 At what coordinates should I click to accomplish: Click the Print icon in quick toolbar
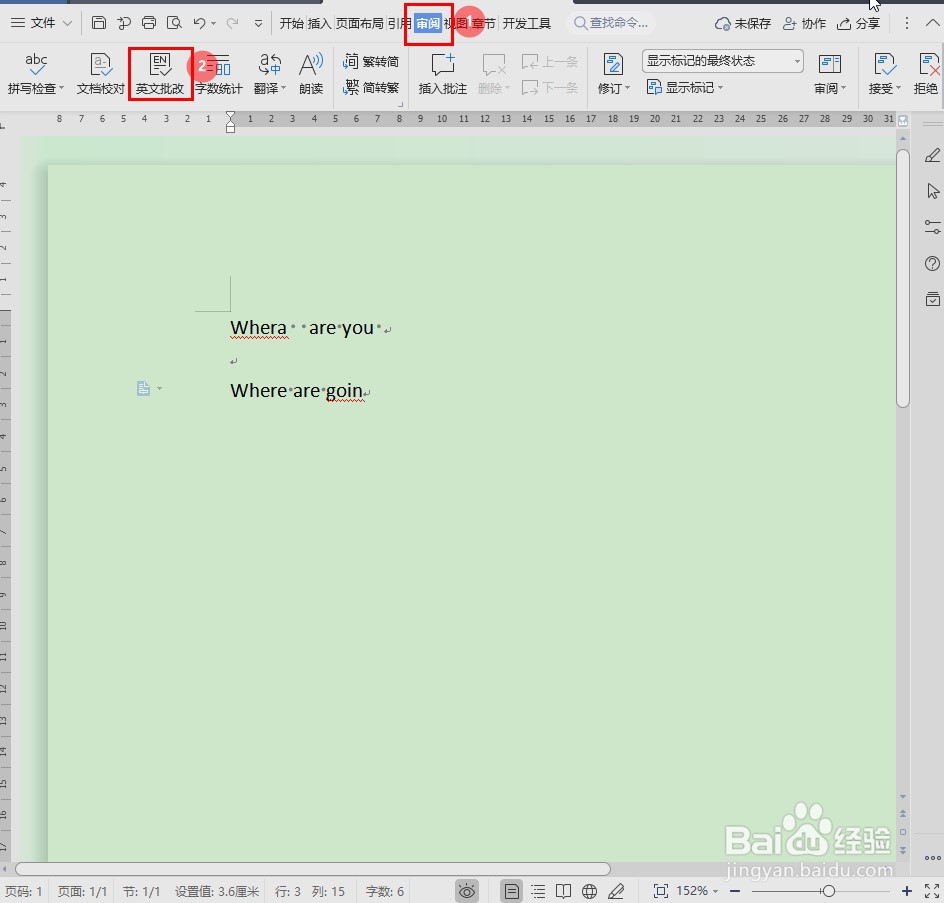coord(149,23)
